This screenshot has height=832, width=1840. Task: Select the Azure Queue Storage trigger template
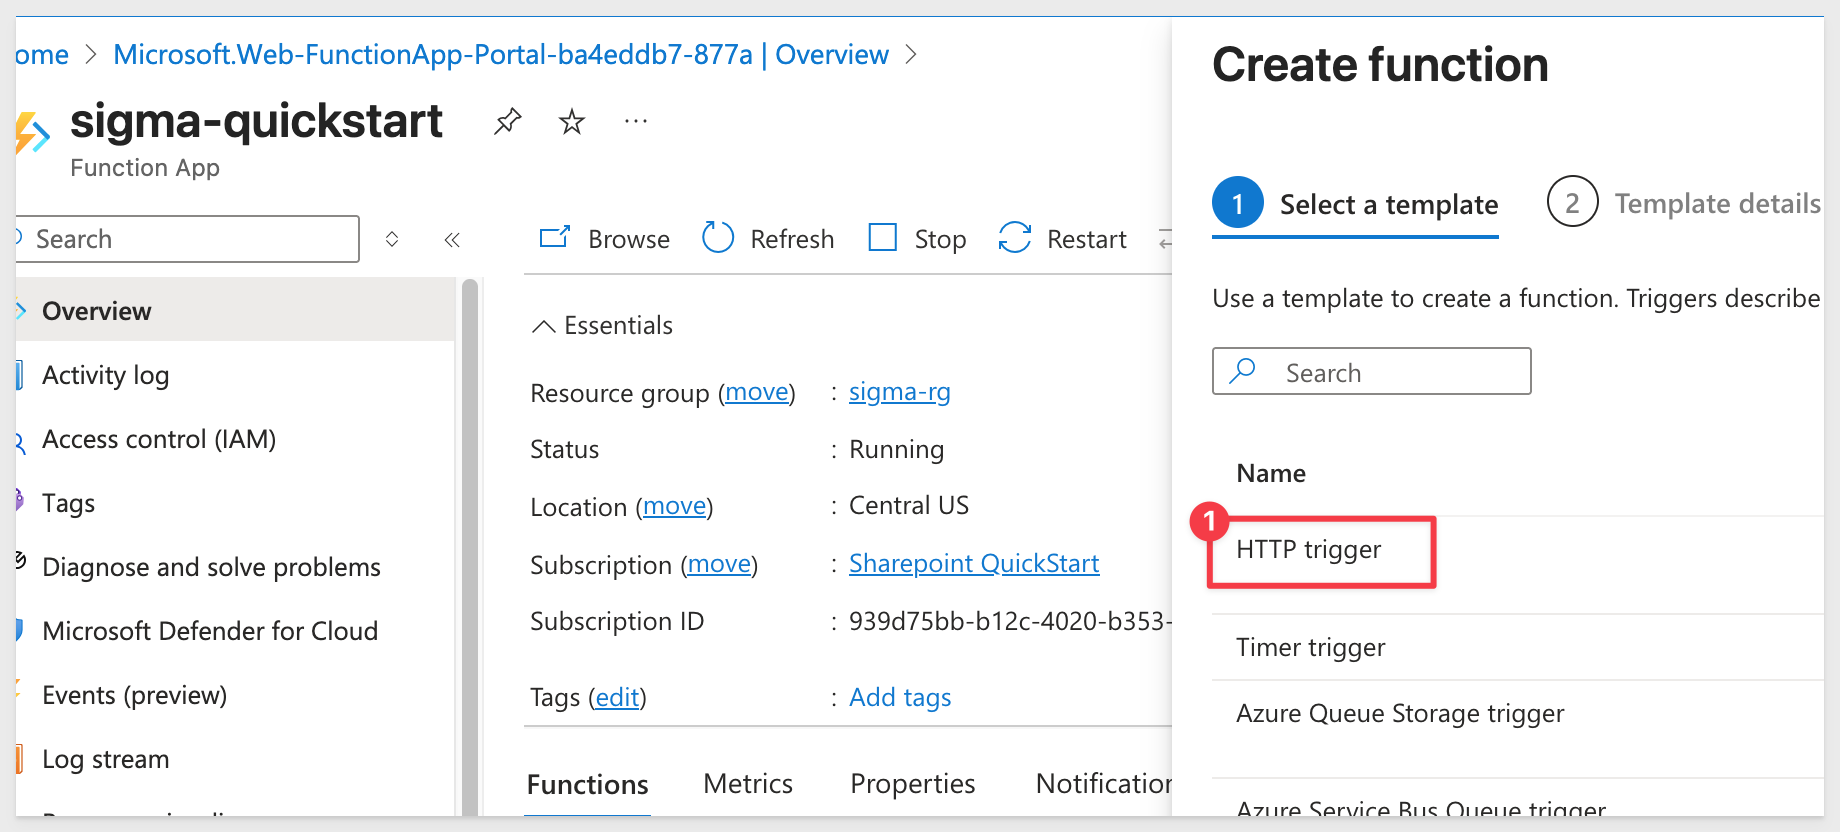(1400, 713)
